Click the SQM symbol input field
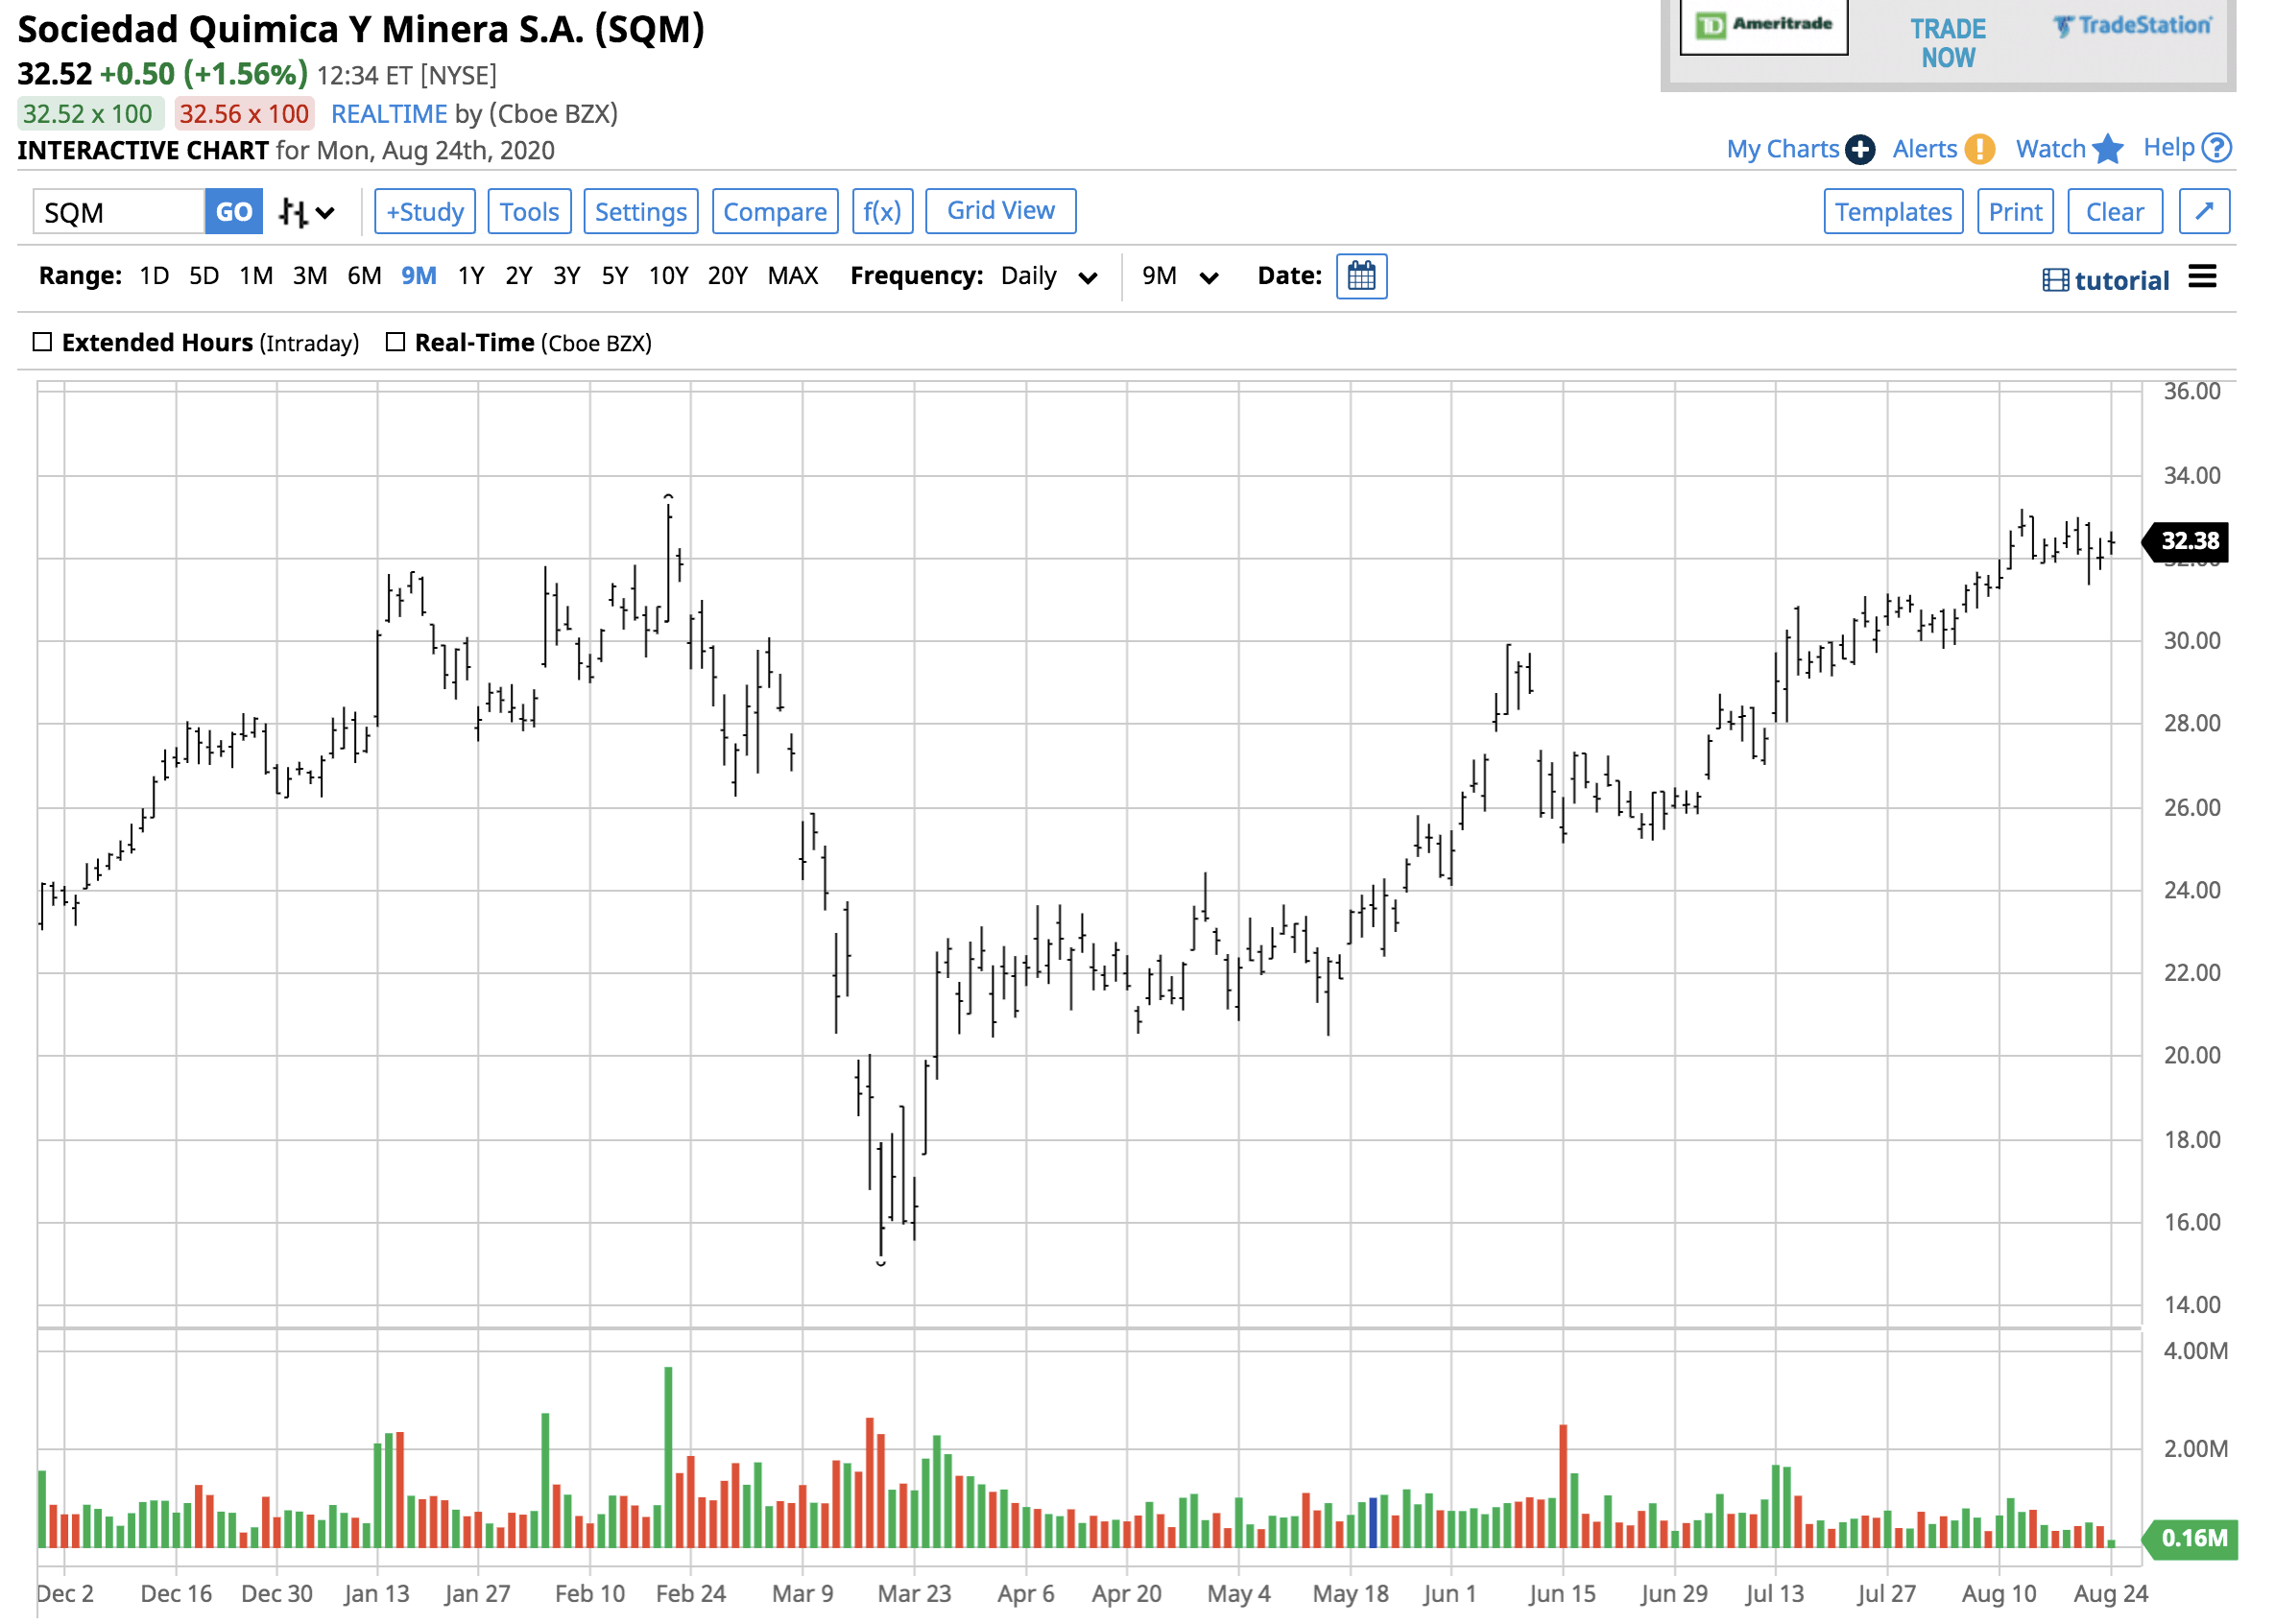2275x1624 pixels. (119, 212)
